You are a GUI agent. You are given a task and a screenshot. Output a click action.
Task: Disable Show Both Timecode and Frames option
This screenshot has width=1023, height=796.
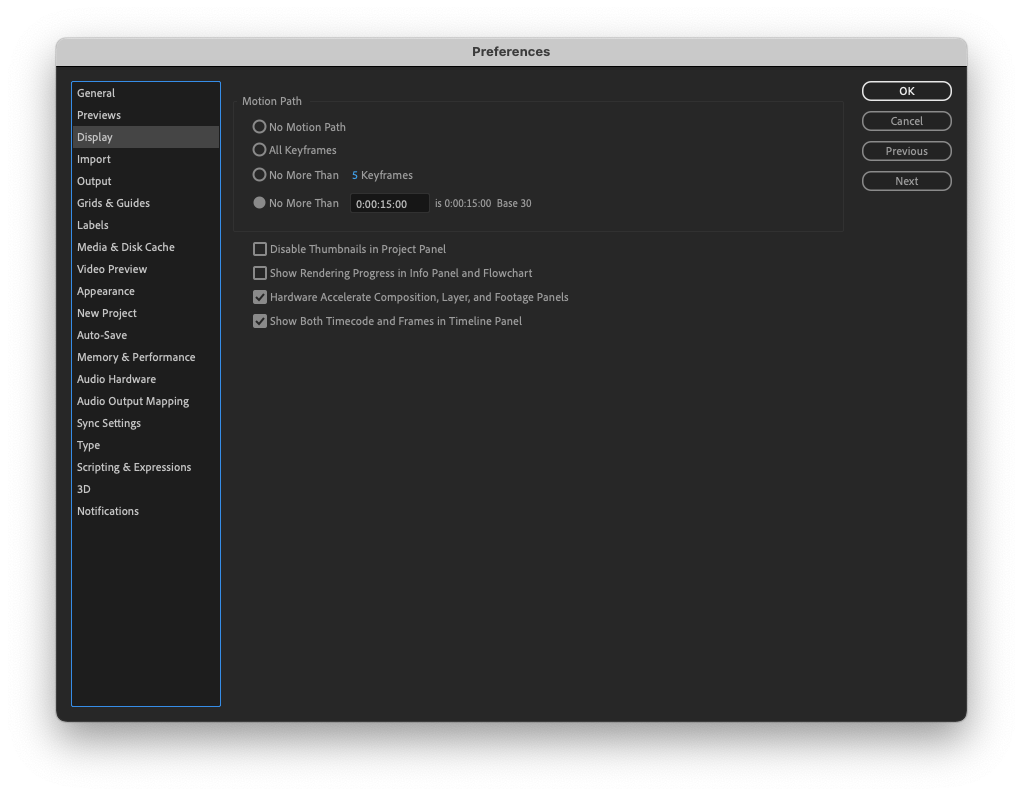[260, 320]
